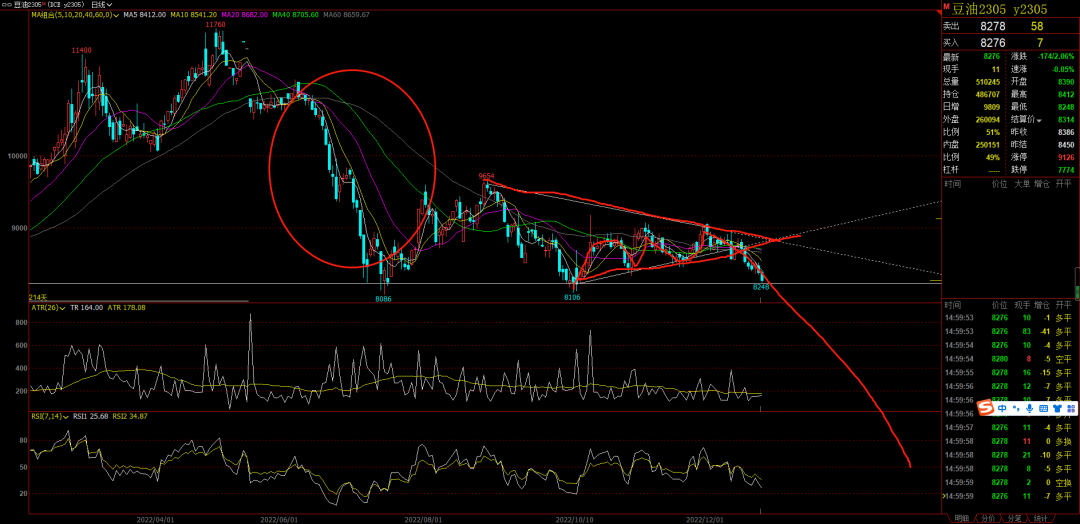Click the MA20 8682.00 label
This screenshot has width=1080, height=524.
245,14
